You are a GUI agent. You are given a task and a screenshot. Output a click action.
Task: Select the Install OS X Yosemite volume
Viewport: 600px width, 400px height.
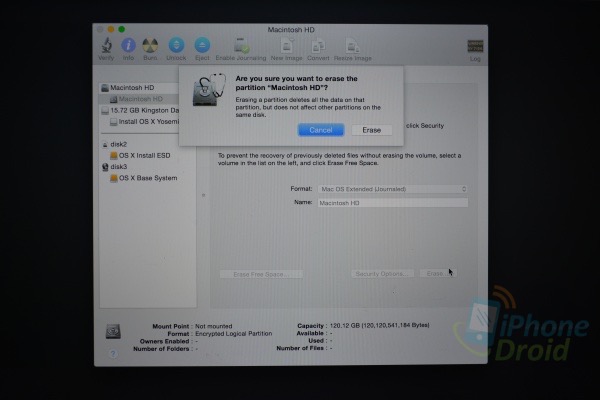(x=144, y=122)
